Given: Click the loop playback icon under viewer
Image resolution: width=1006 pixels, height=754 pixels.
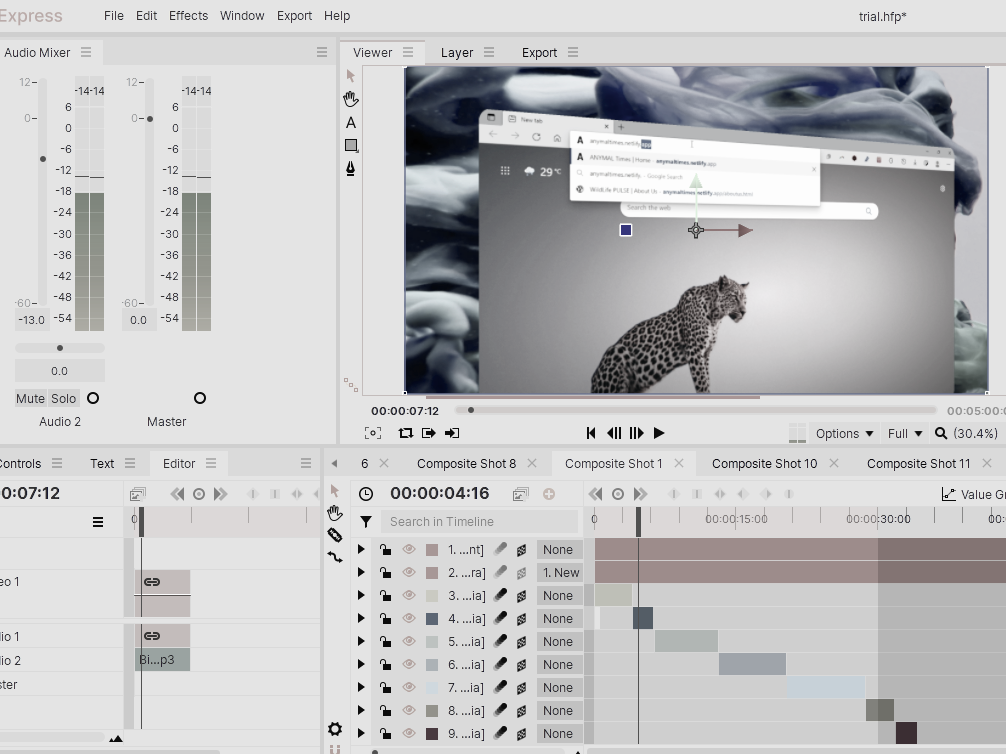Looking at the screenshot, I should click(405, 433).
